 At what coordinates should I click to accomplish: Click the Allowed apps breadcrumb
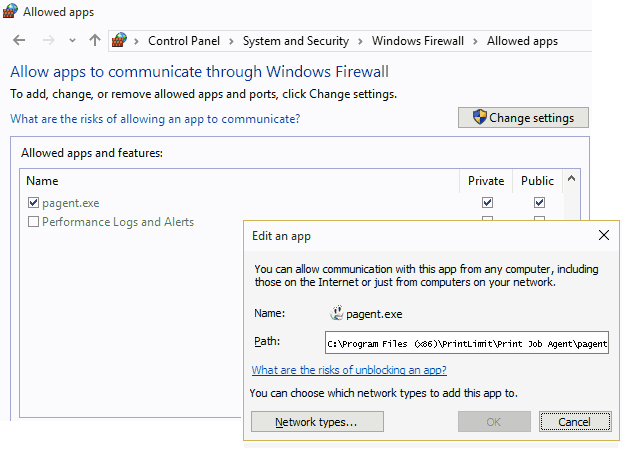[x=522, y=41]
